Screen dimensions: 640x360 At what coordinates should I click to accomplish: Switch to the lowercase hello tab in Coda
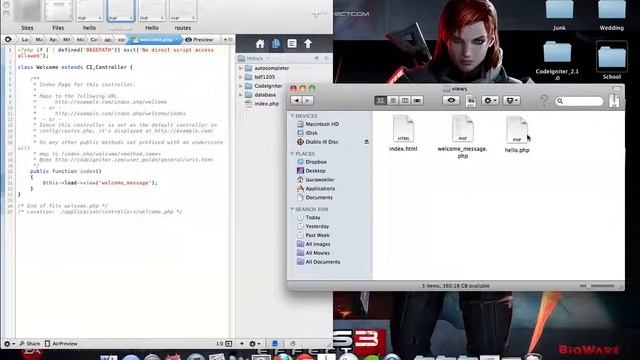pyautogui.click(x=89, y=16)
